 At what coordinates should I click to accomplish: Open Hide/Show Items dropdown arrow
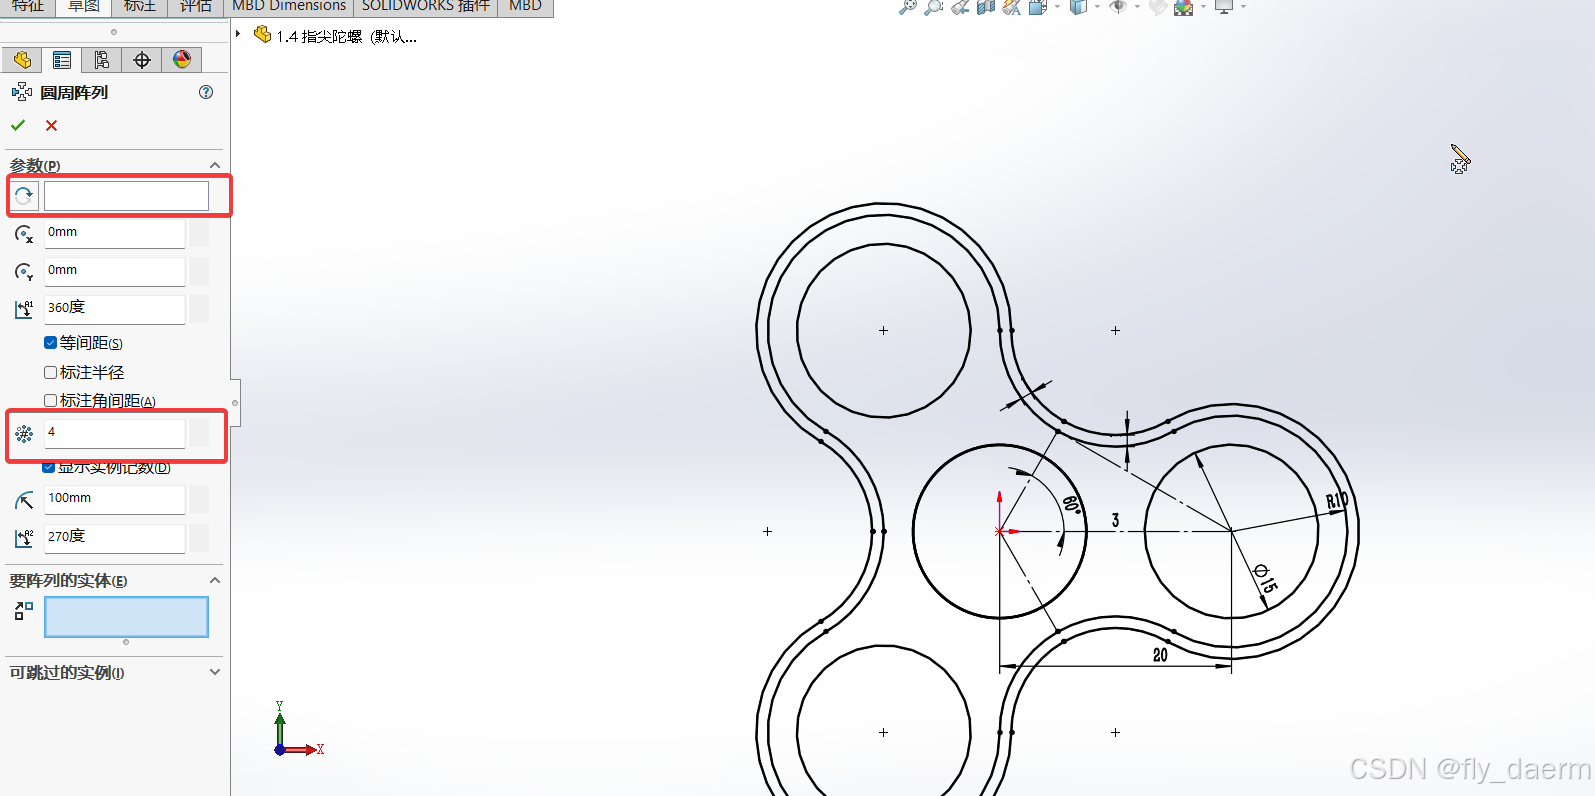(x=1137, y=7)
